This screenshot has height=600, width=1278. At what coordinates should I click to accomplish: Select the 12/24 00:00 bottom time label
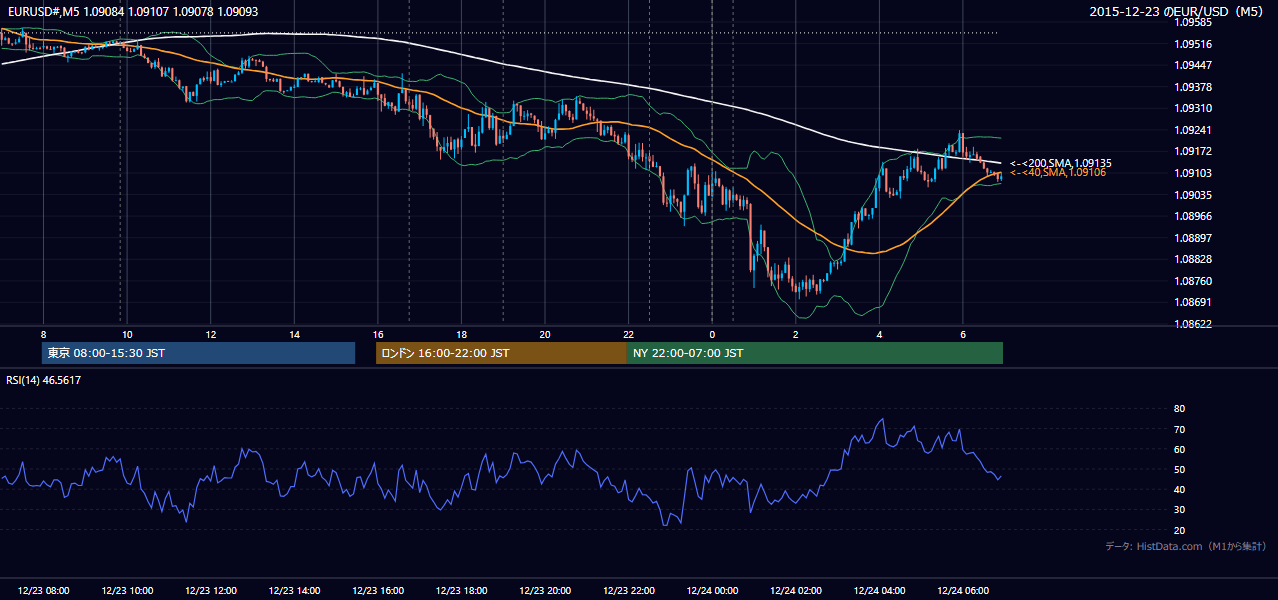pyautogui.click(x=712, y=591)
